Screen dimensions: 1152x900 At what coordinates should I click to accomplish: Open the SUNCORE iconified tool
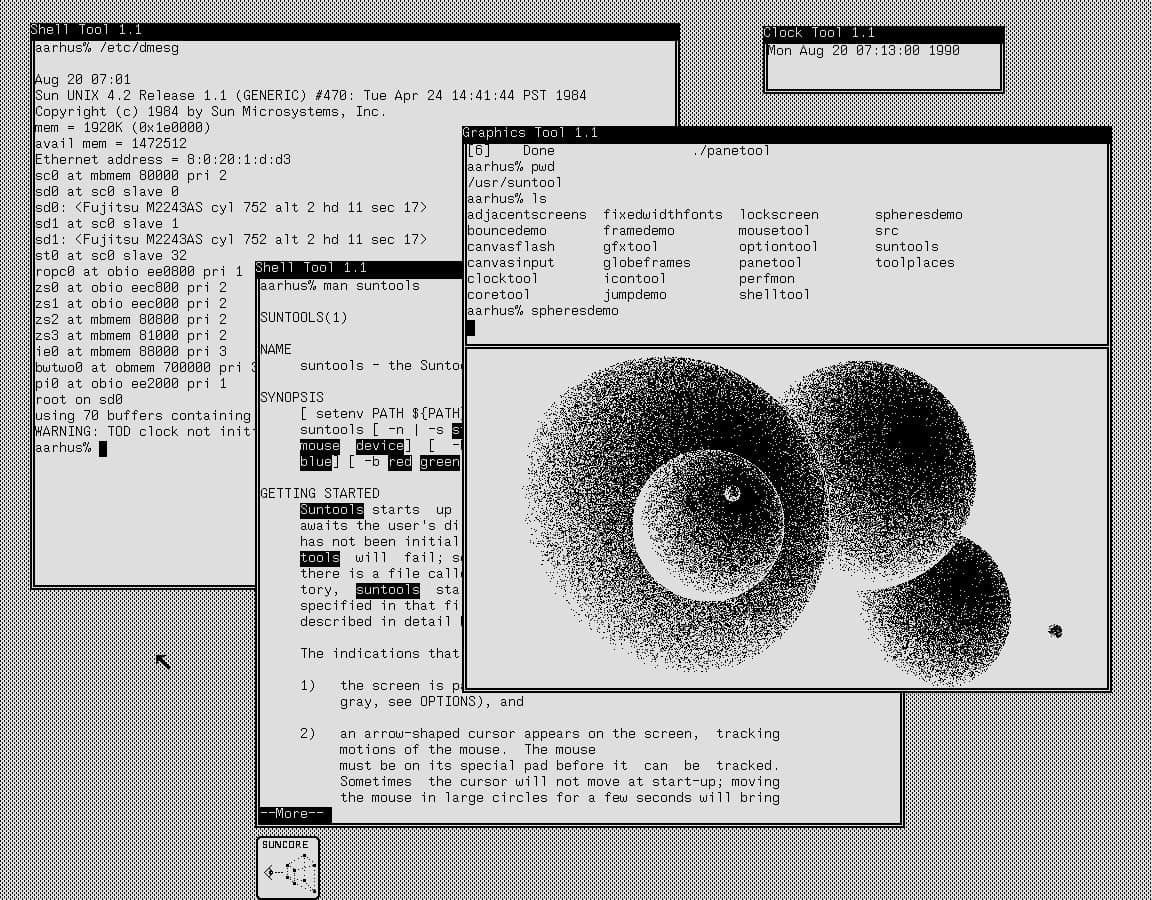click(x=288, y=868)
